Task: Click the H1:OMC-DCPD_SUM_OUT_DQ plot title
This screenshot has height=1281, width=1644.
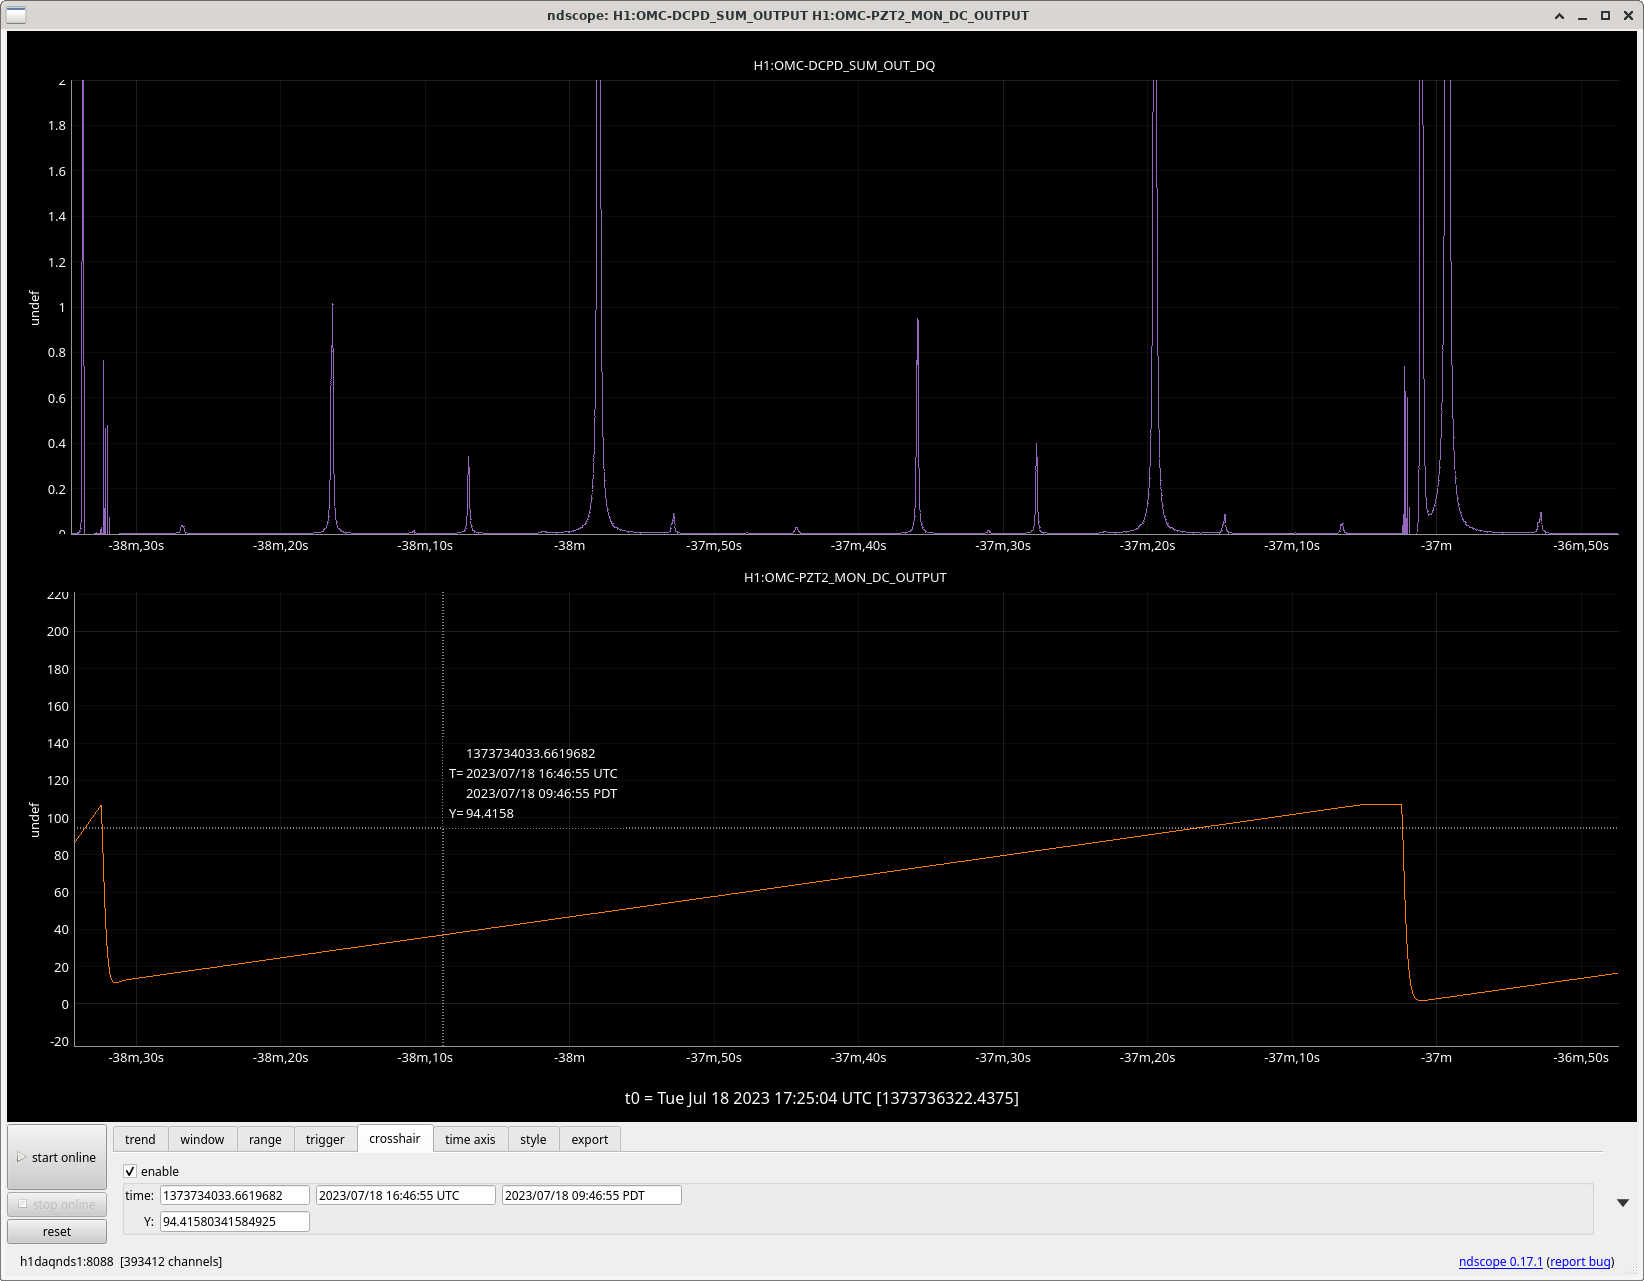Action: pos(844,65)
